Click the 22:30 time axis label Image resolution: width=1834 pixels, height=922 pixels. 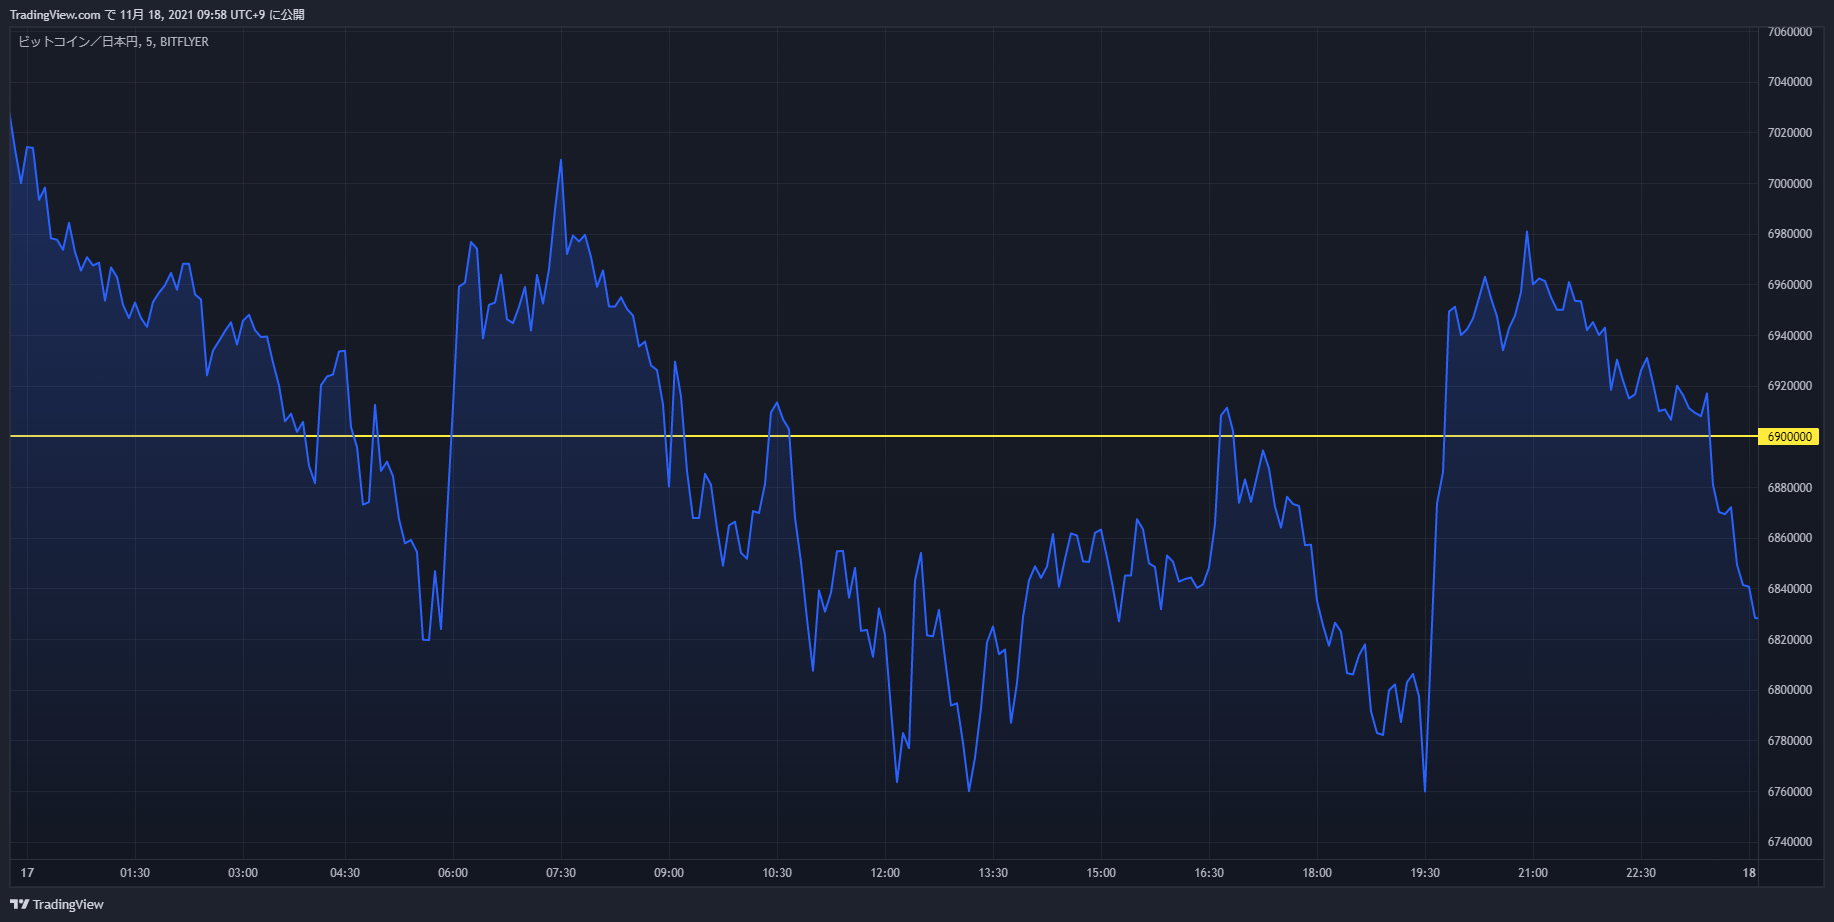[1641, 873]
